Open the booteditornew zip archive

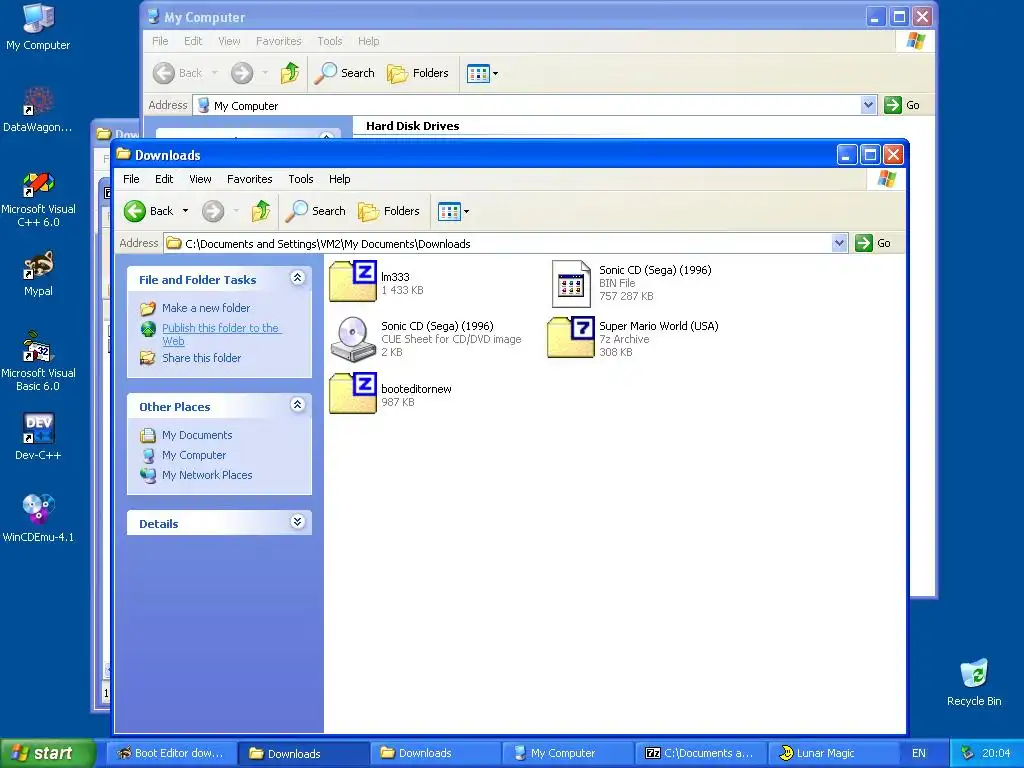353,394
